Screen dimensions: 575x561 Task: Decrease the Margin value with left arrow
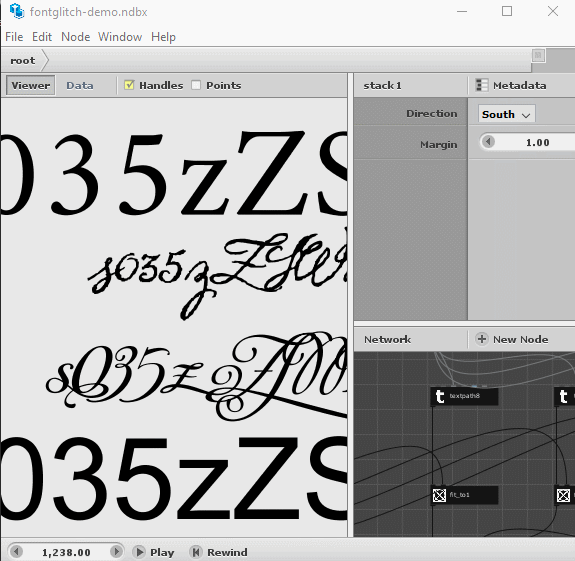pos(488,142)
